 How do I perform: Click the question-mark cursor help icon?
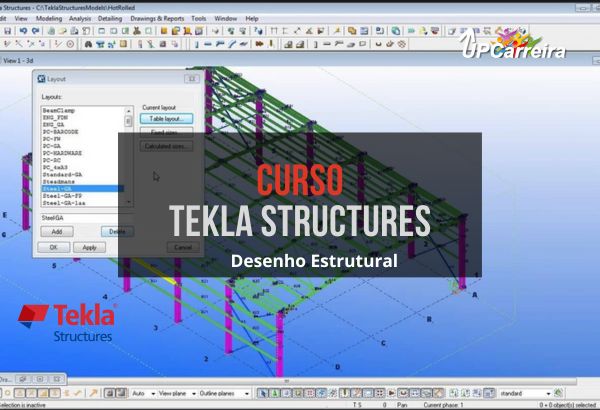coord(259,31)
